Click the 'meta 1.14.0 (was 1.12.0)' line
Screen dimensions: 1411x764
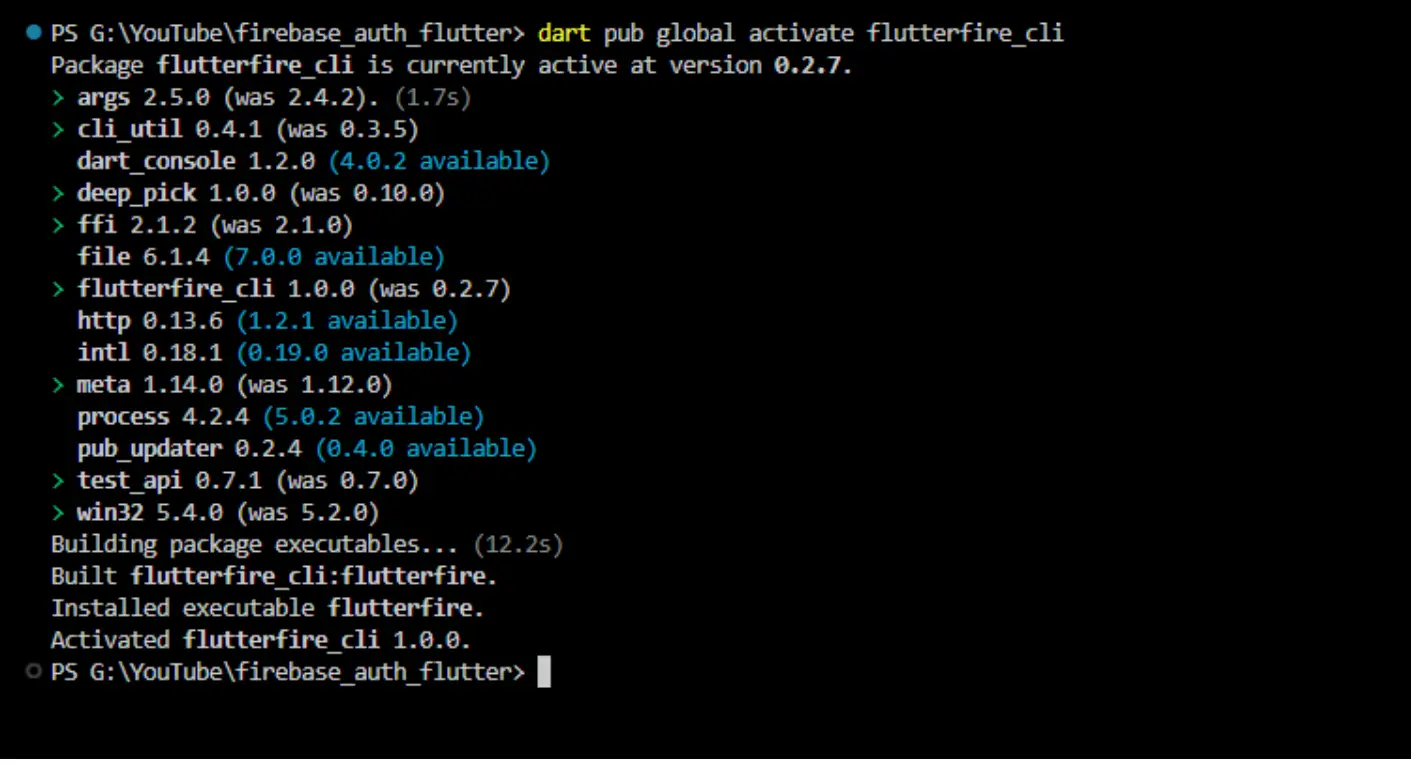(235, 385)
